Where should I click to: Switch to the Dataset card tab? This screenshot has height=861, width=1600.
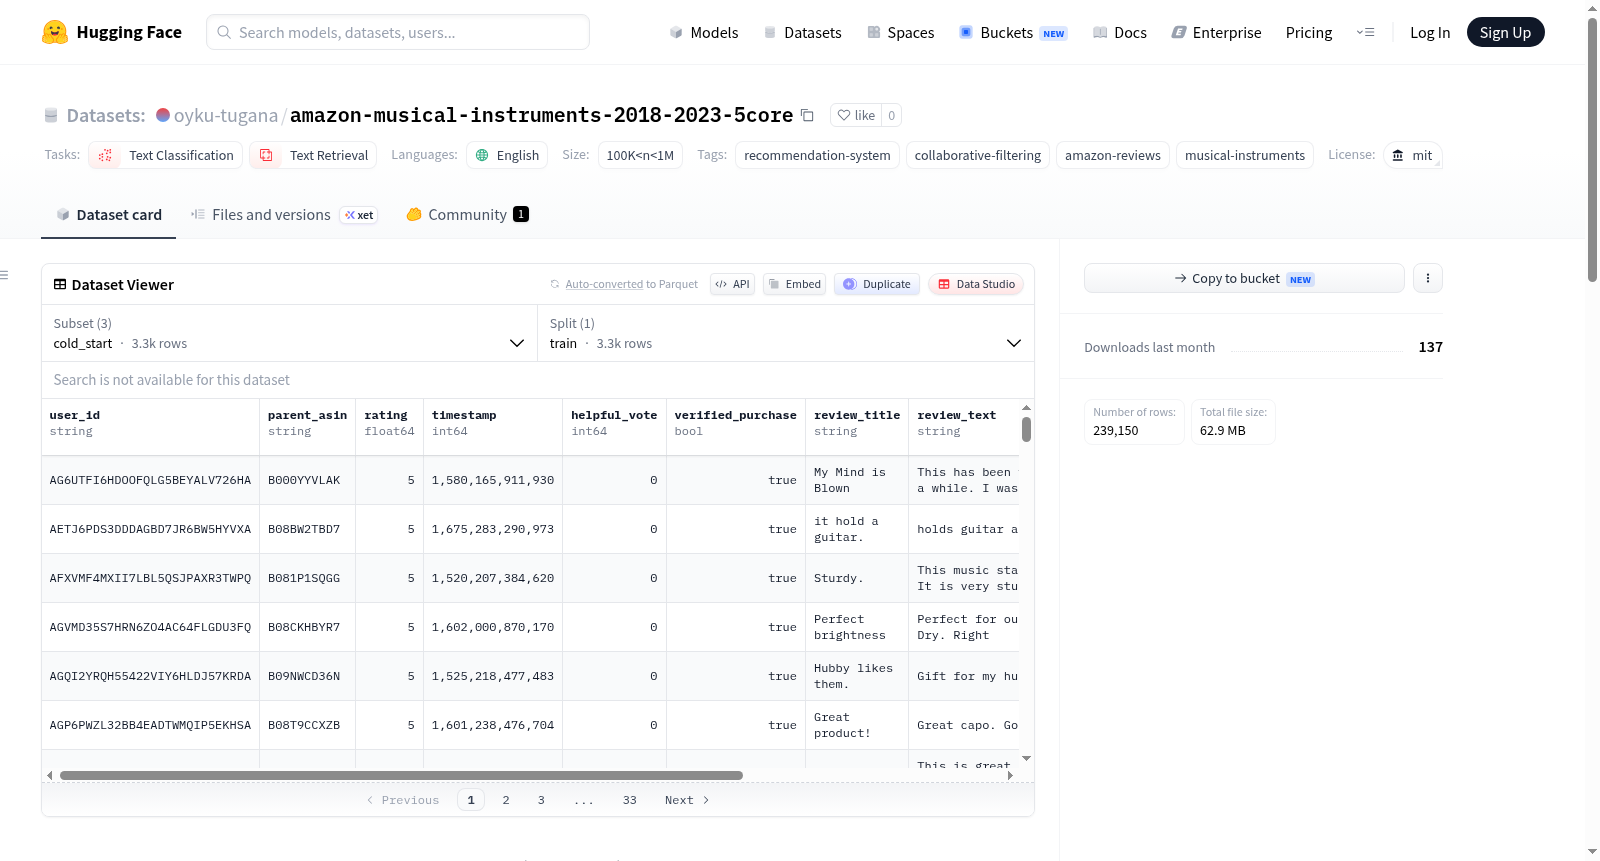point(109,215)
